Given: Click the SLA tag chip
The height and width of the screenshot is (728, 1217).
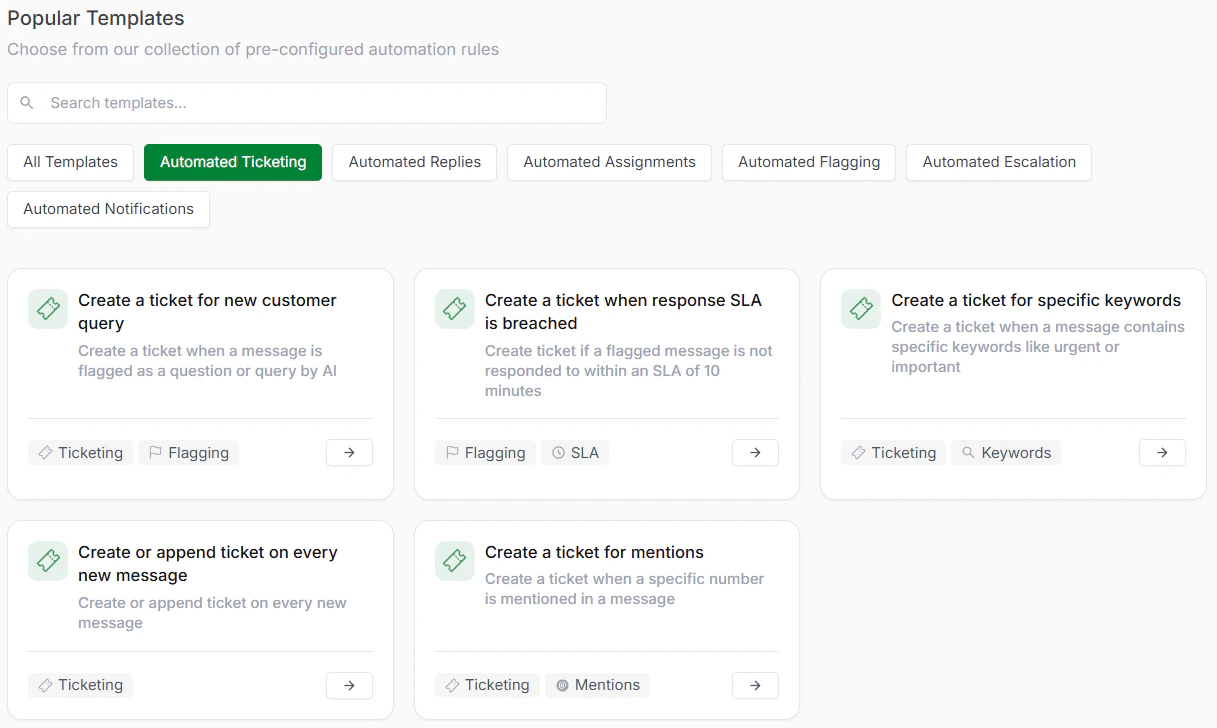Looking at the screenshot, I should coord(575,453).
